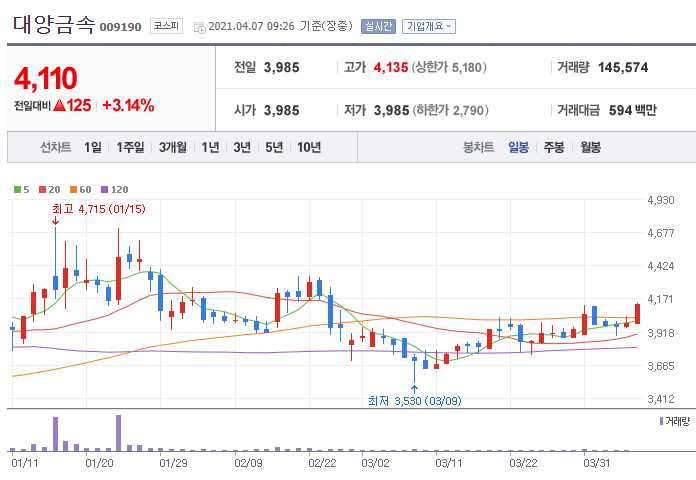The height and width of the screenshot is (480, 696).
Task: Select the 3개월 line chart period
Action: tap(173, 147)
